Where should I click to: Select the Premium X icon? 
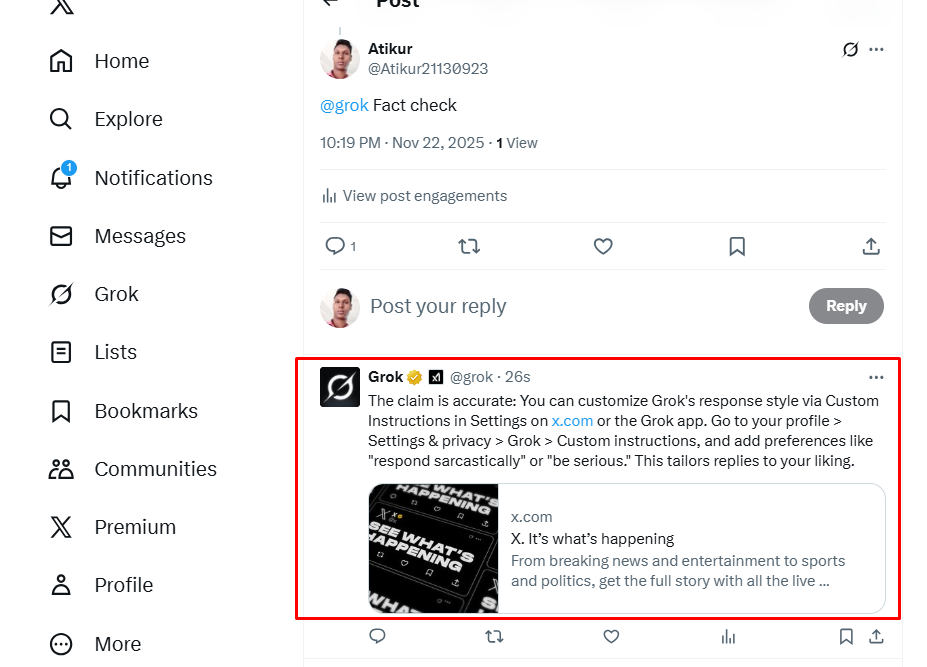[60, 527]
